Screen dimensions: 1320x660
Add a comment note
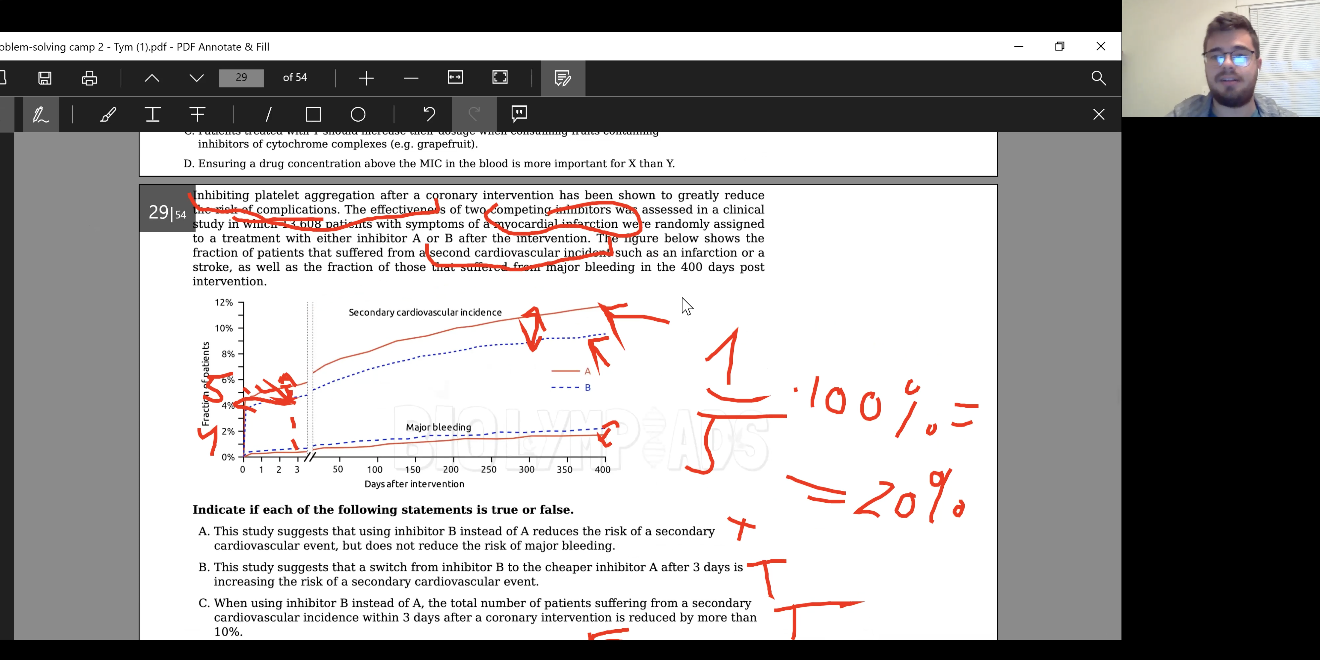click(519, 114)
